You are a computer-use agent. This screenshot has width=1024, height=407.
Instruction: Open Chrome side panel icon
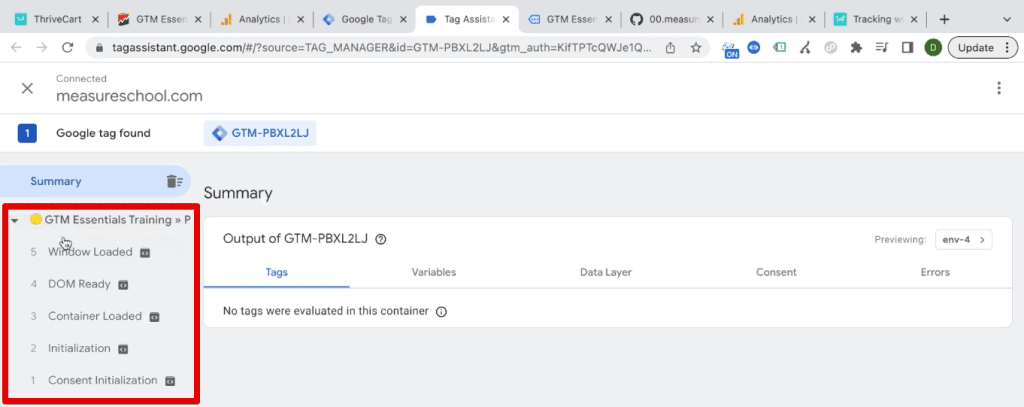[907, 48]
